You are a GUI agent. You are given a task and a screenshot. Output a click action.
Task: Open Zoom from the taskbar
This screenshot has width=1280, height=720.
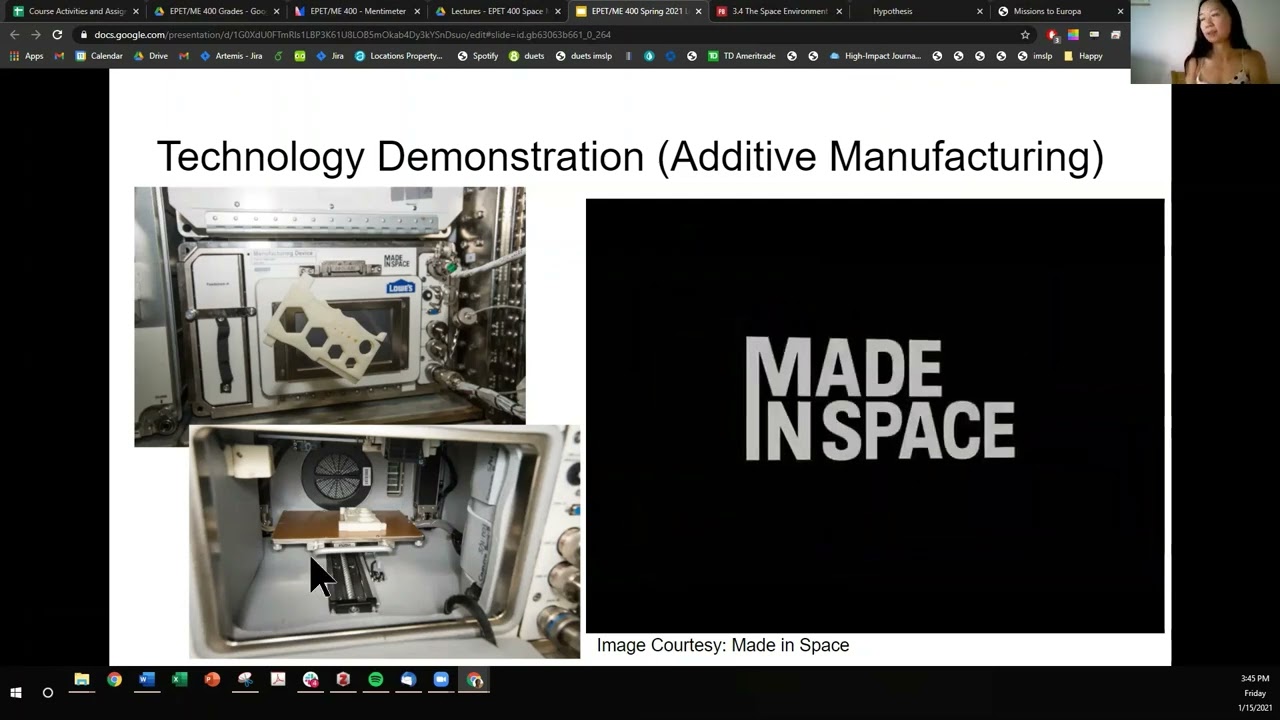(441, 680)
